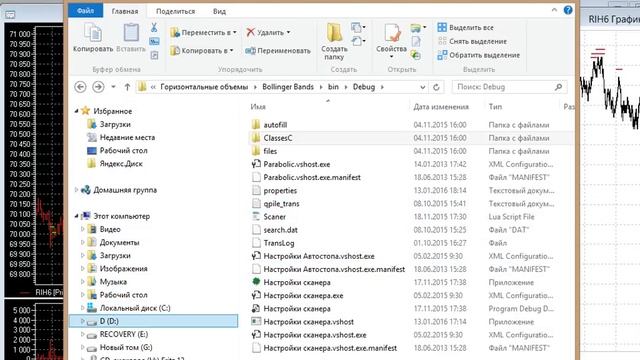
Task: Click green Настройки сканера application icon
Action: pos(256,282)
